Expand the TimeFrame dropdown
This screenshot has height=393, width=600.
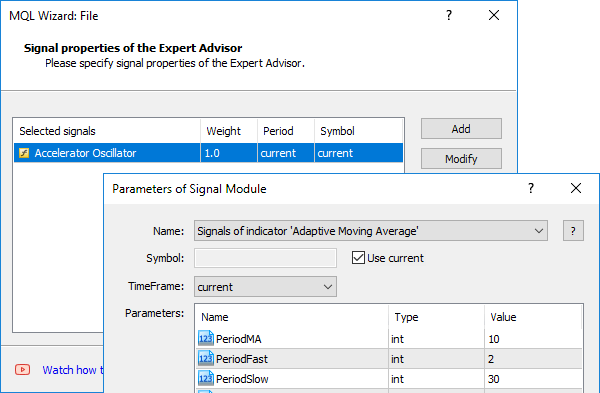click(265, 287)
